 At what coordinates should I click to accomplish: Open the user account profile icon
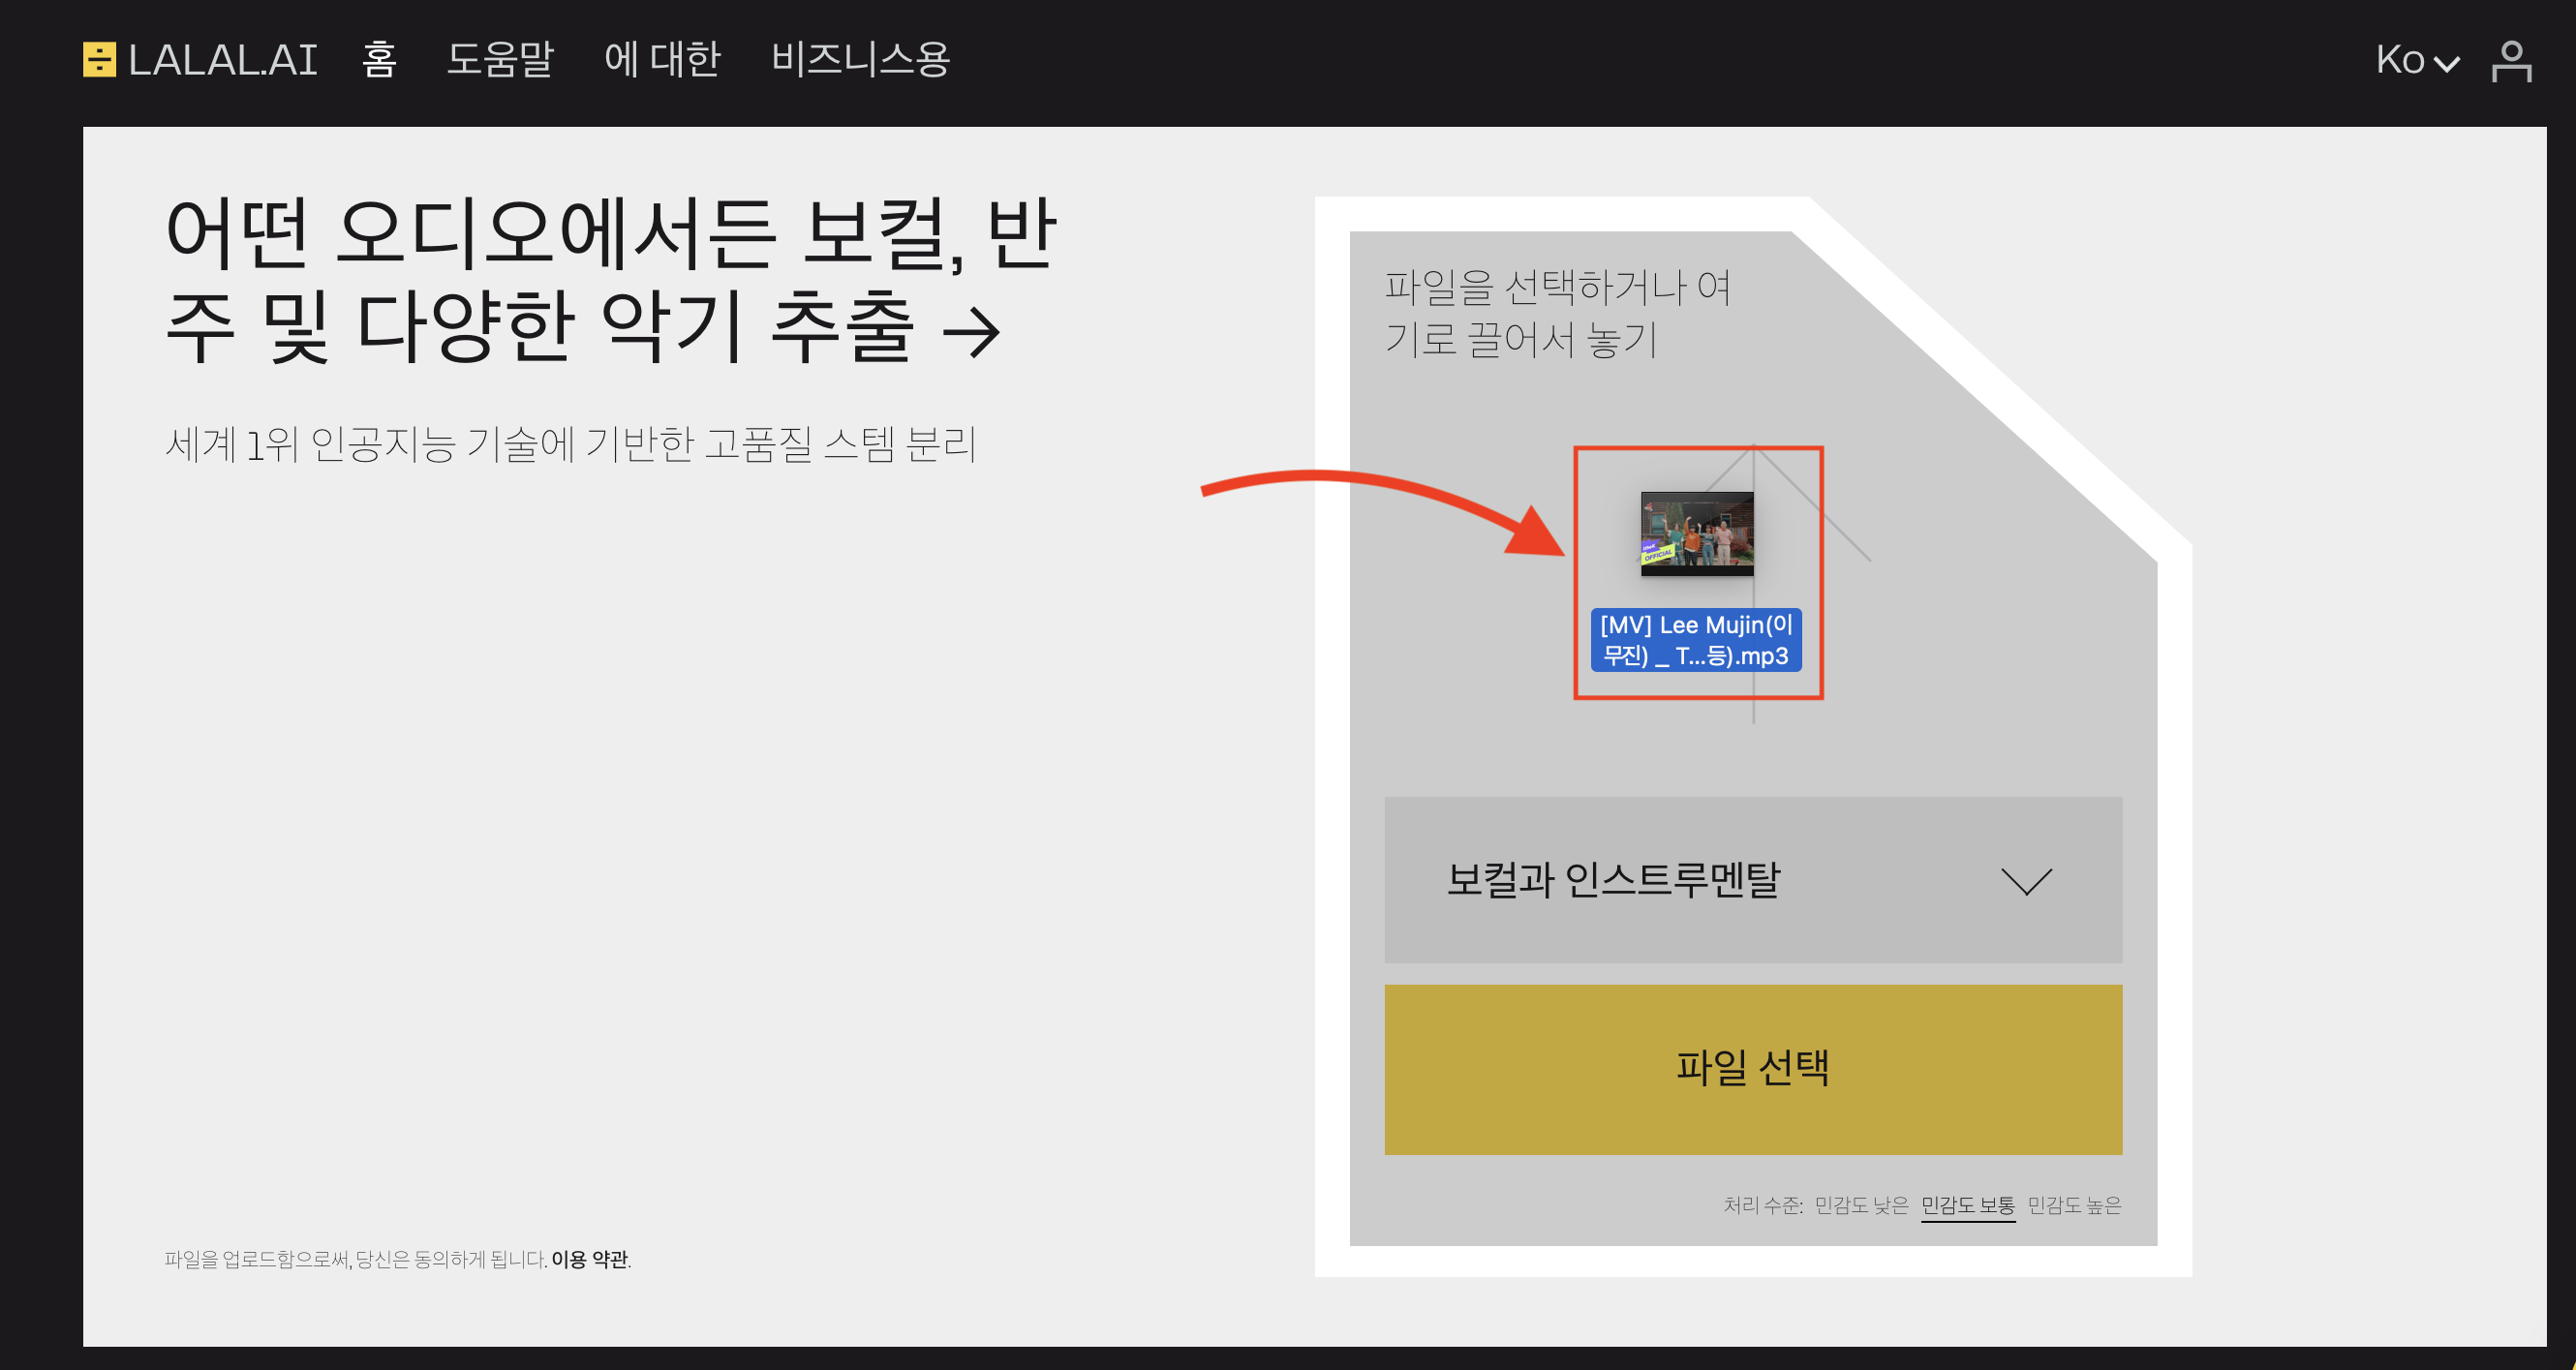[x=2511, y=61]
